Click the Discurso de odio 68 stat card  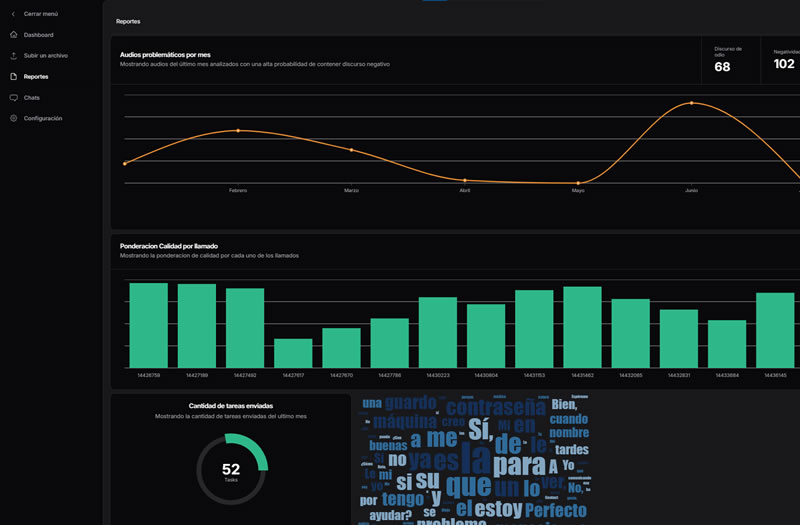[x=730, y=60]
